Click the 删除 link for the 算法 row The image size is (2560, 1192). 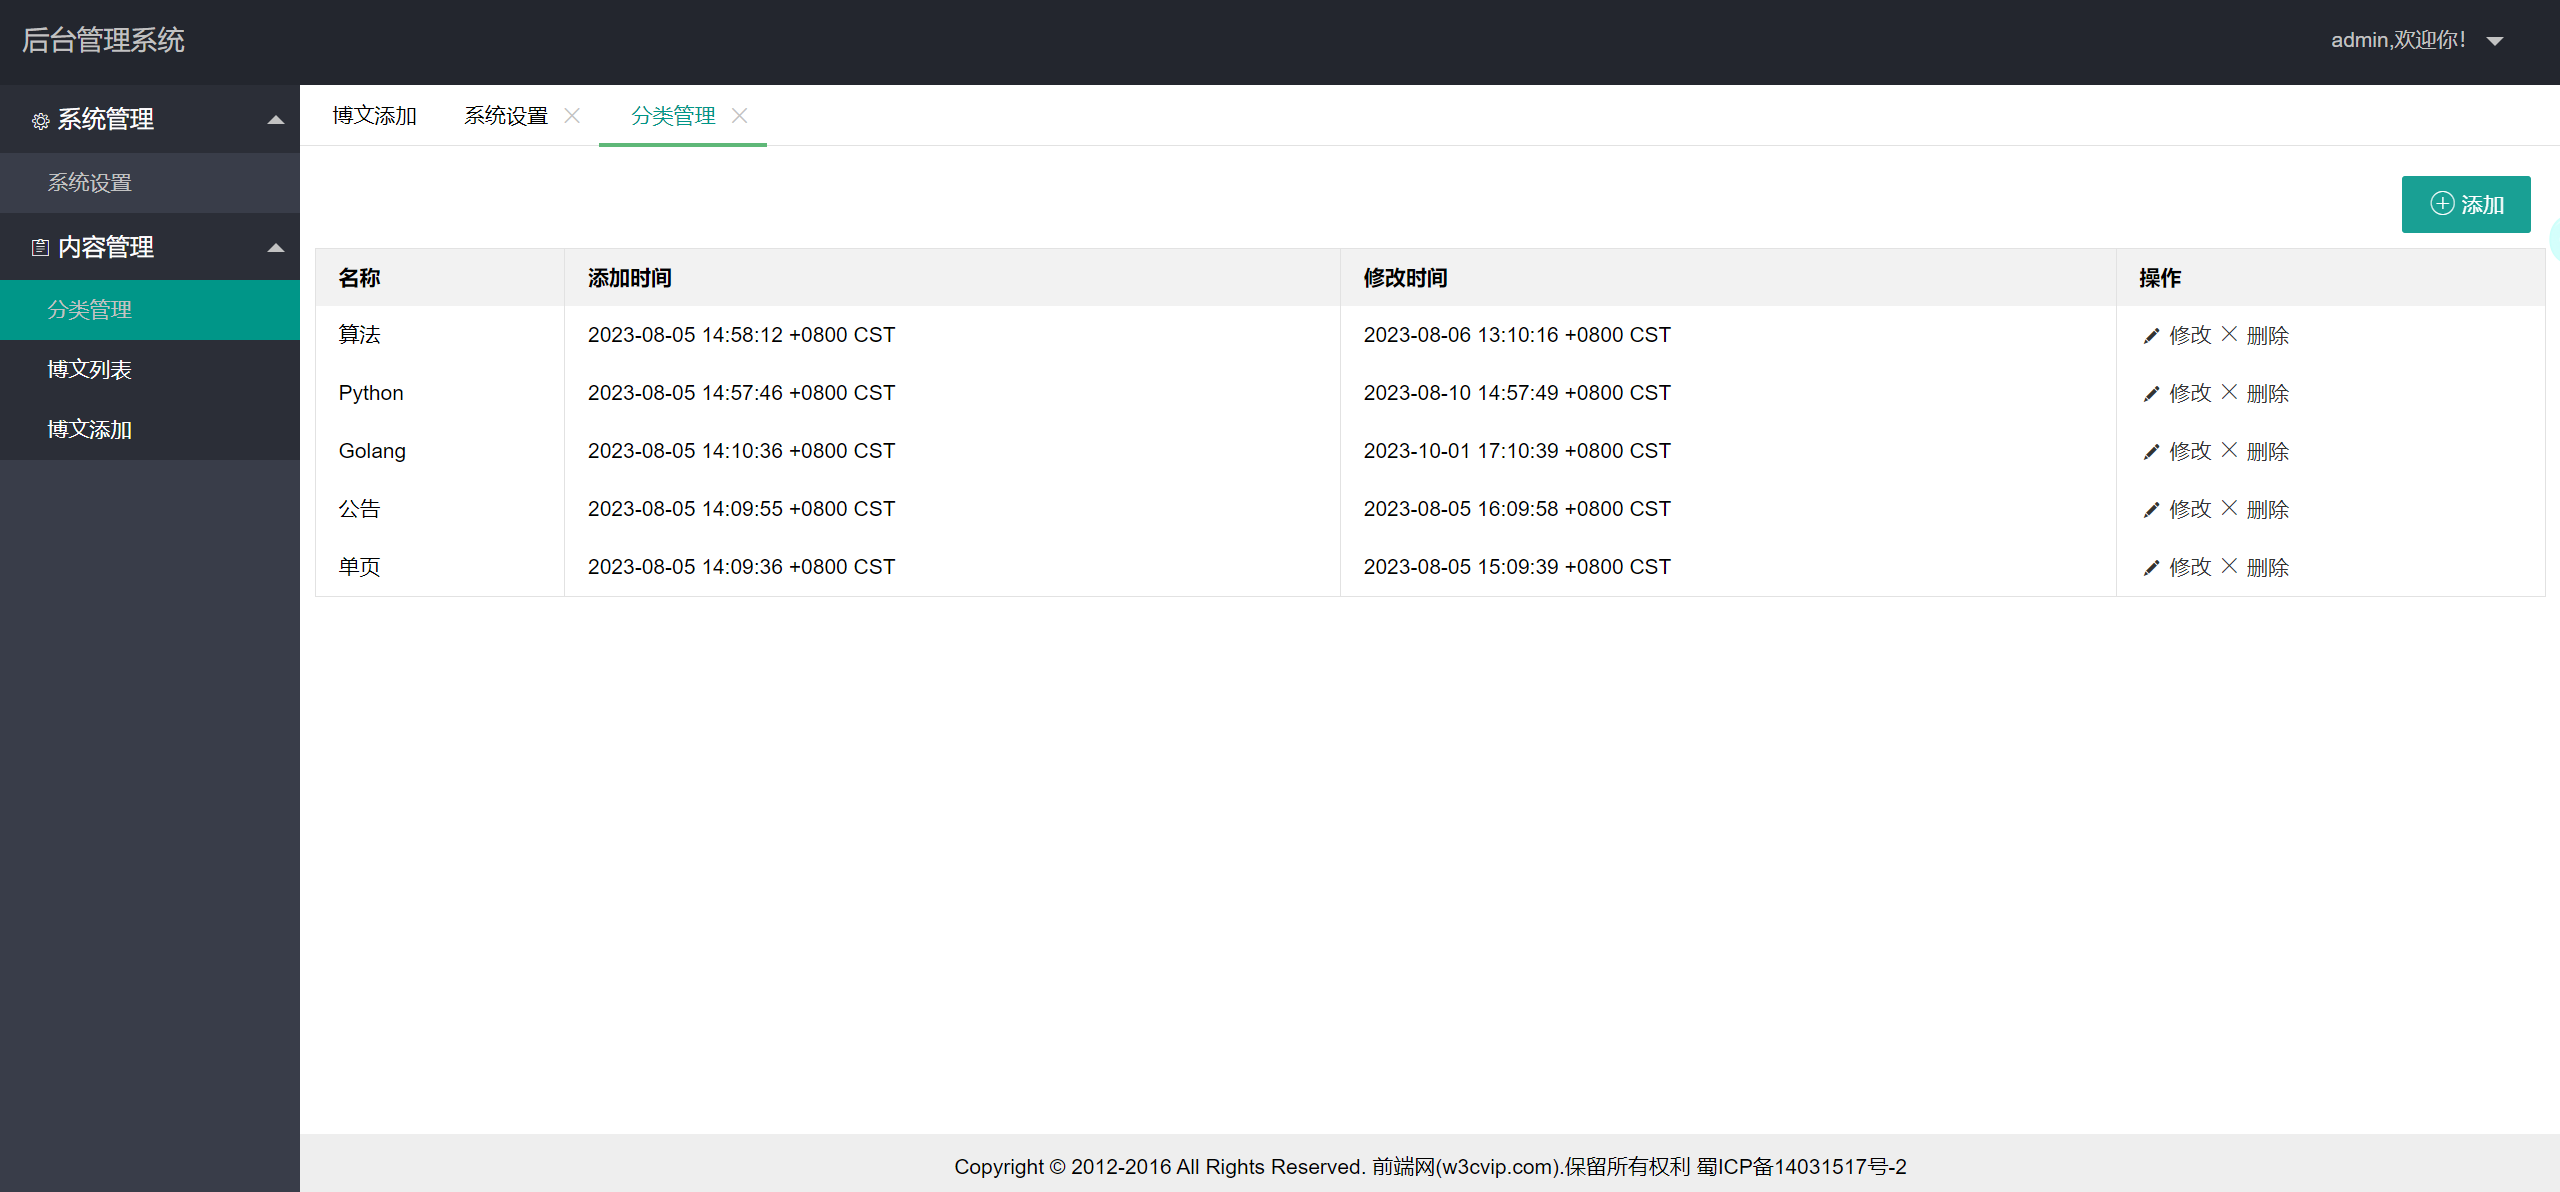click(x=2267, y=336)
